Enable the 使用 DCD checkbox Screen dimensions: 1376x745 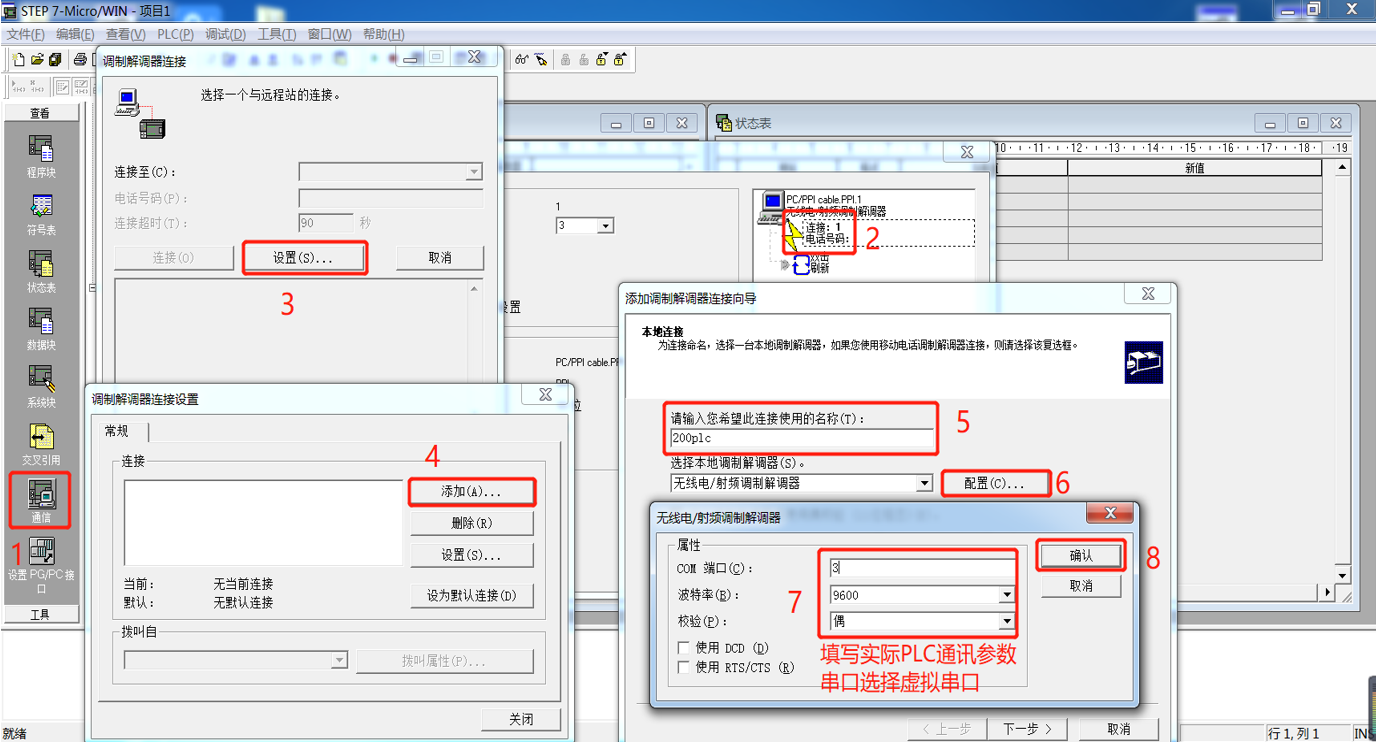click(684, 648)
